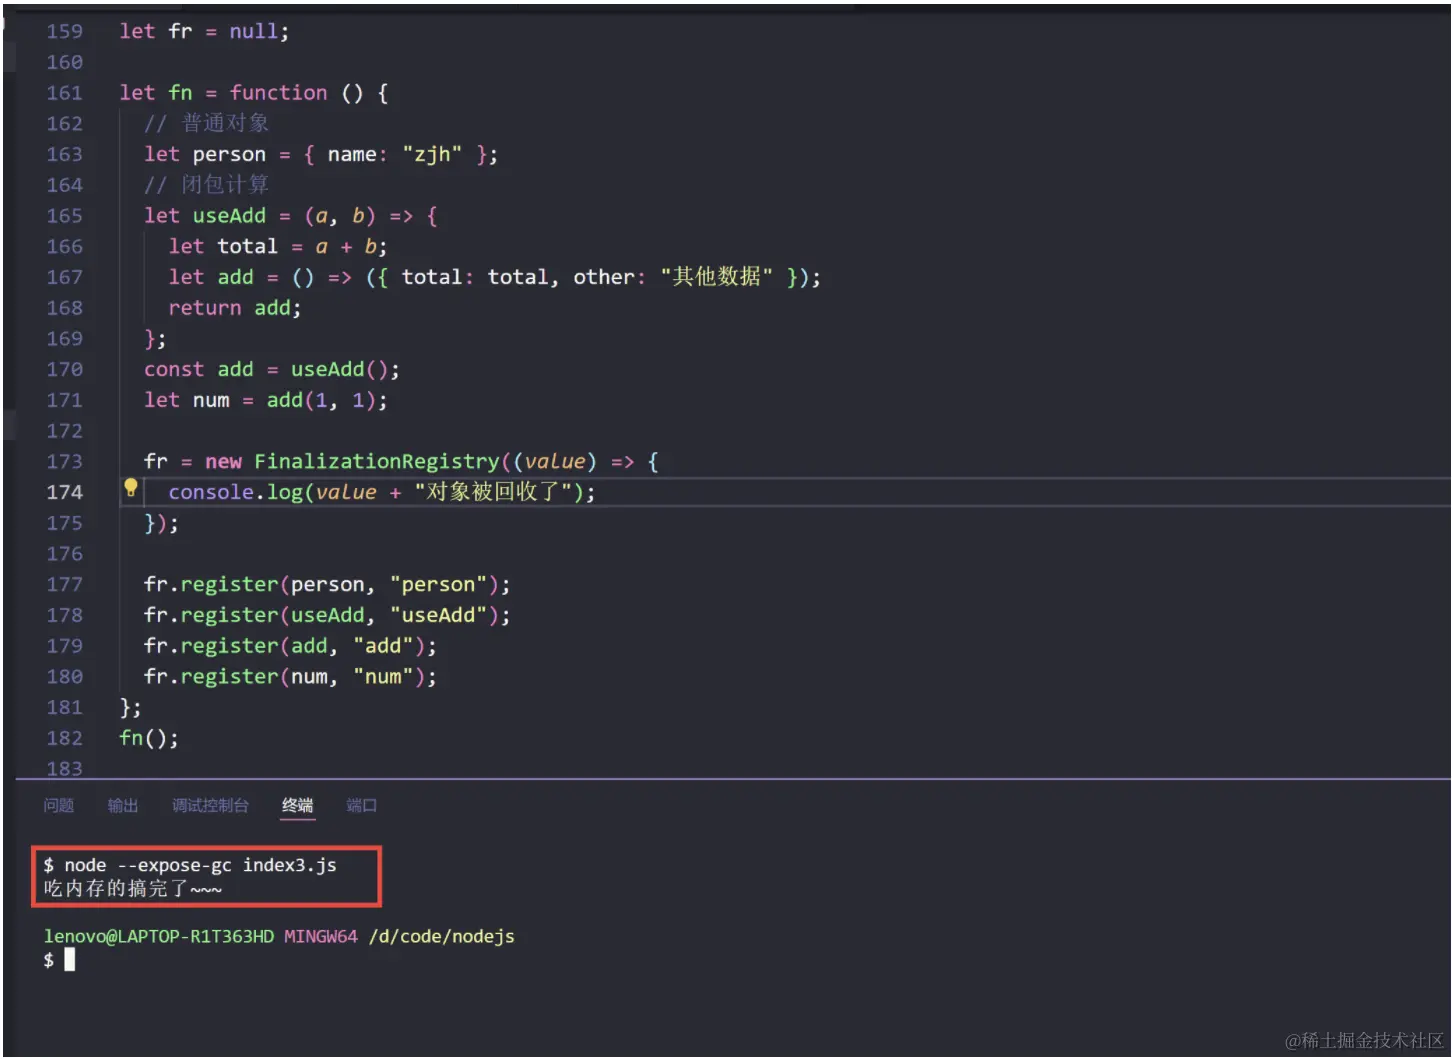Open the 问题 (Problems) panel tab
The image size is (1453, 1059).
59,805
